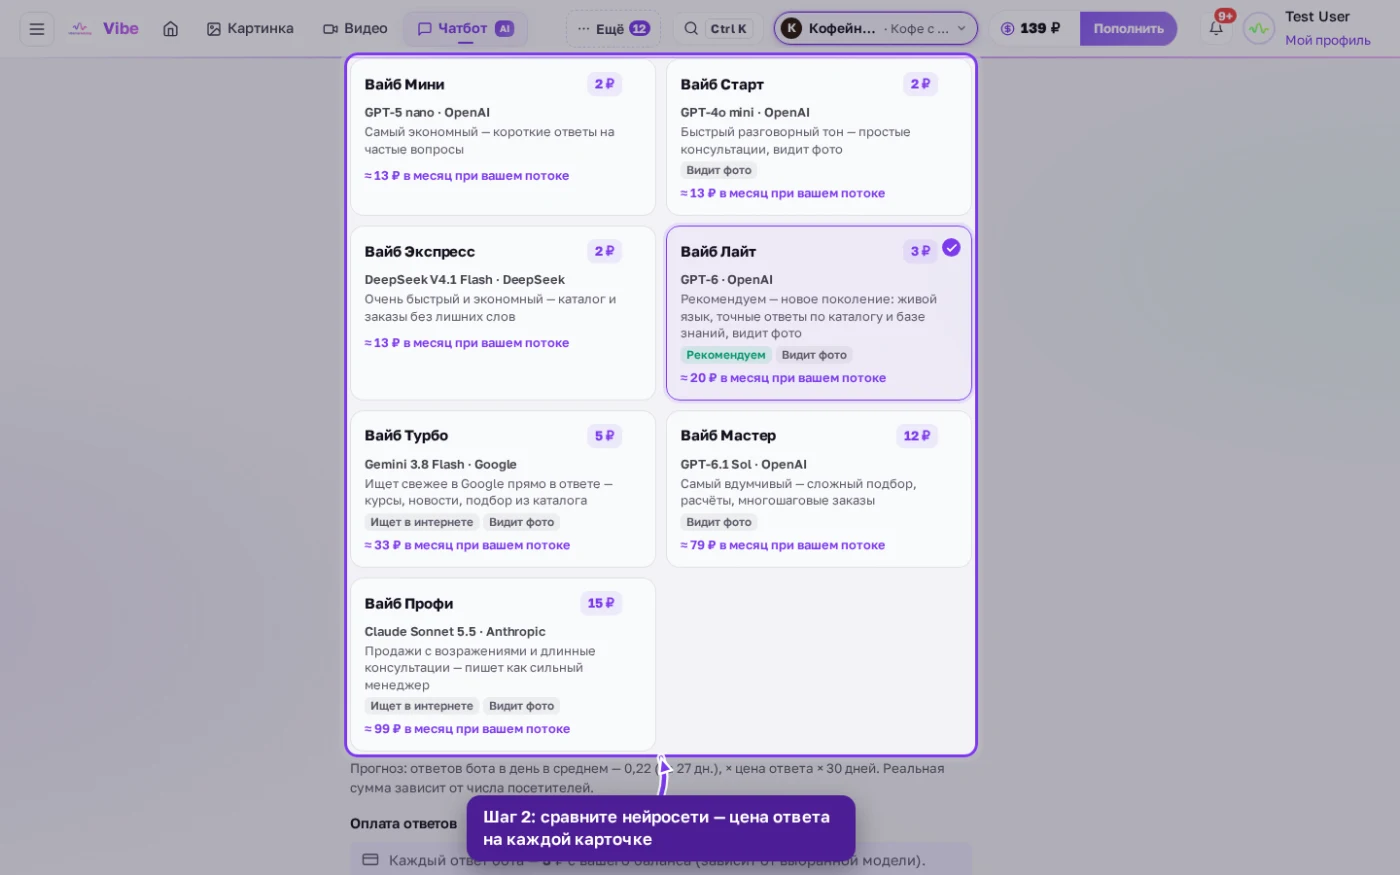Image resolution: width=1400 pixels, height=875 pixels.
Task: Open the hamburger menu
Action: tap(37, 29)
